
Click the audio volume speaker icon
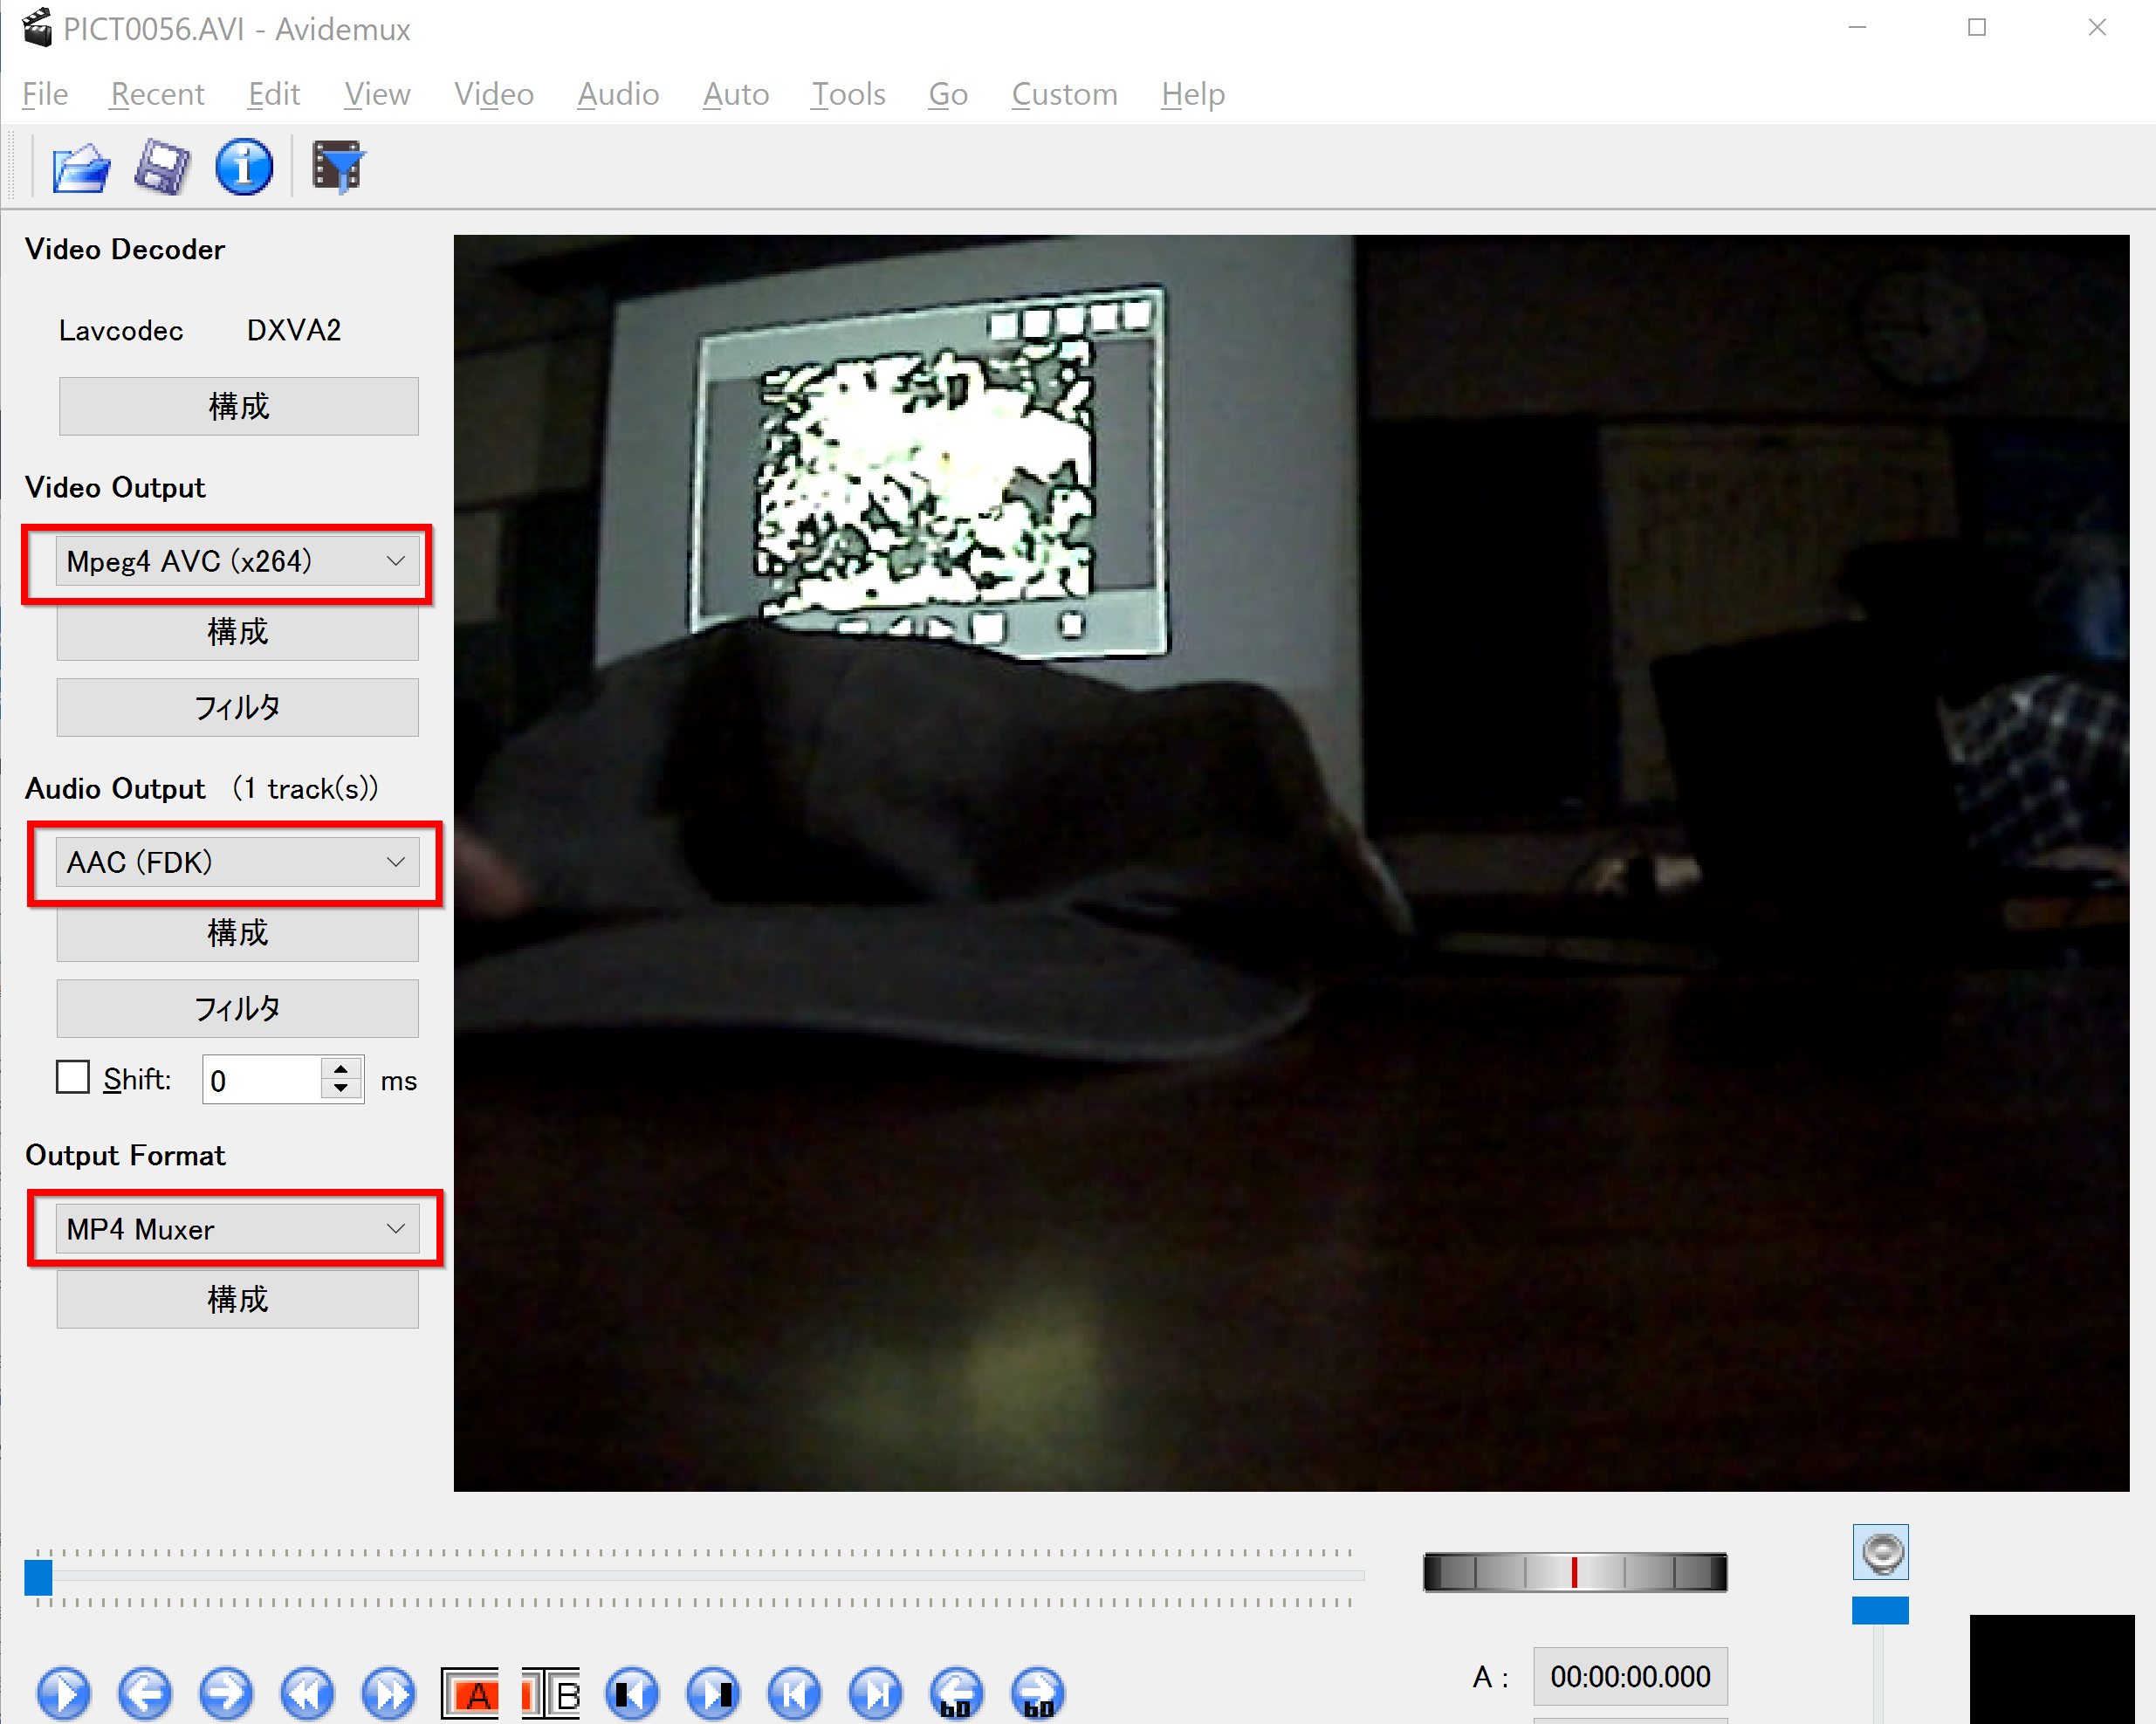[x=1880, y=1552]
